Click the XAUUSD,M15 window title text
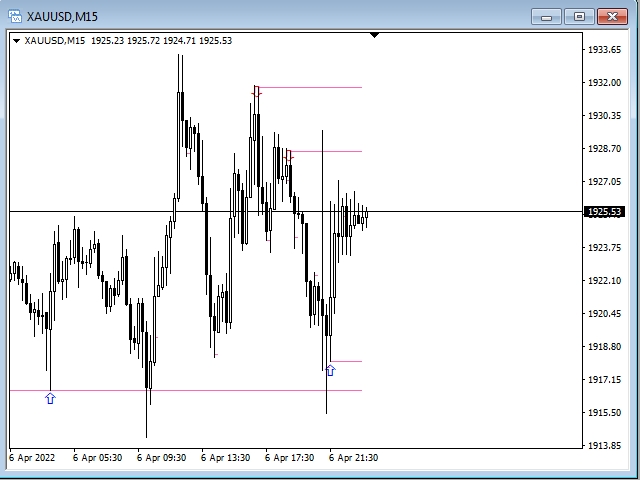 [x=62, y=17]
